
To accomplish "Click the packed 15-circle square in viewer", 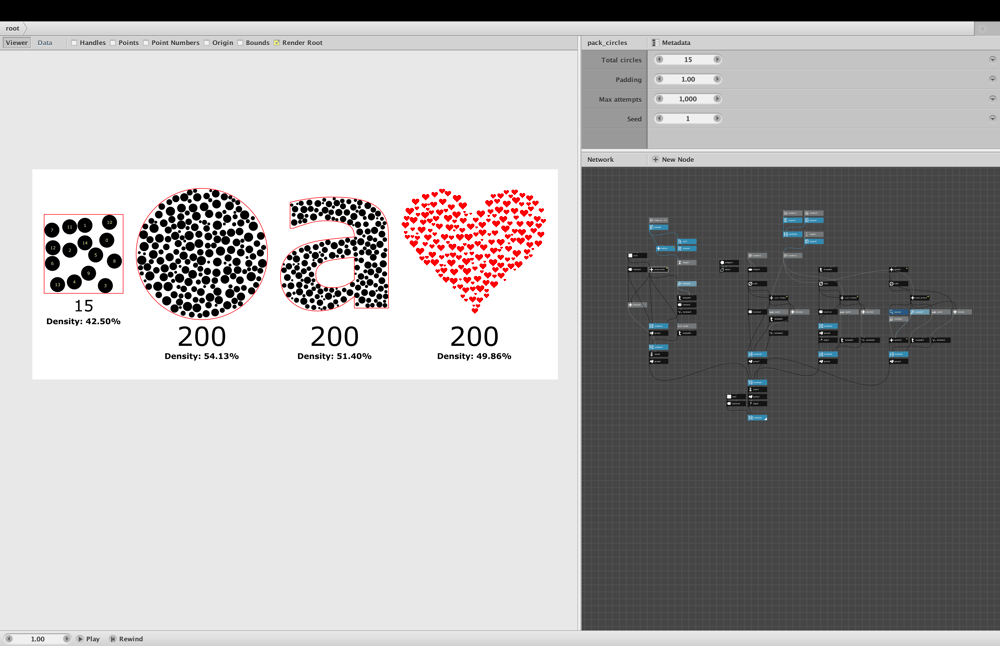I will pyautogui.click(x=84, y=254).
